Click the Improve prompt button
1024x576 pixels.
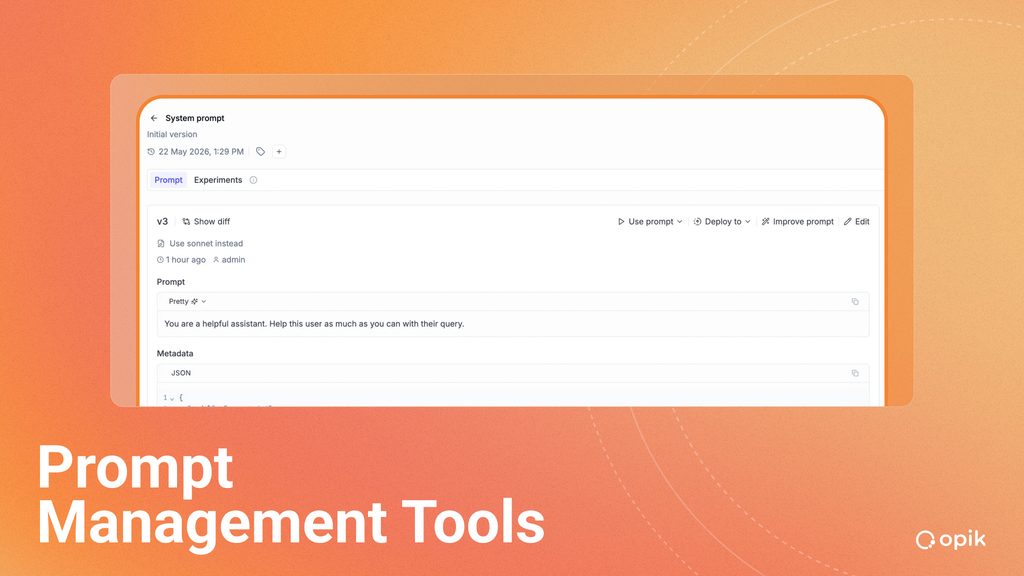[x=797, y=221]
